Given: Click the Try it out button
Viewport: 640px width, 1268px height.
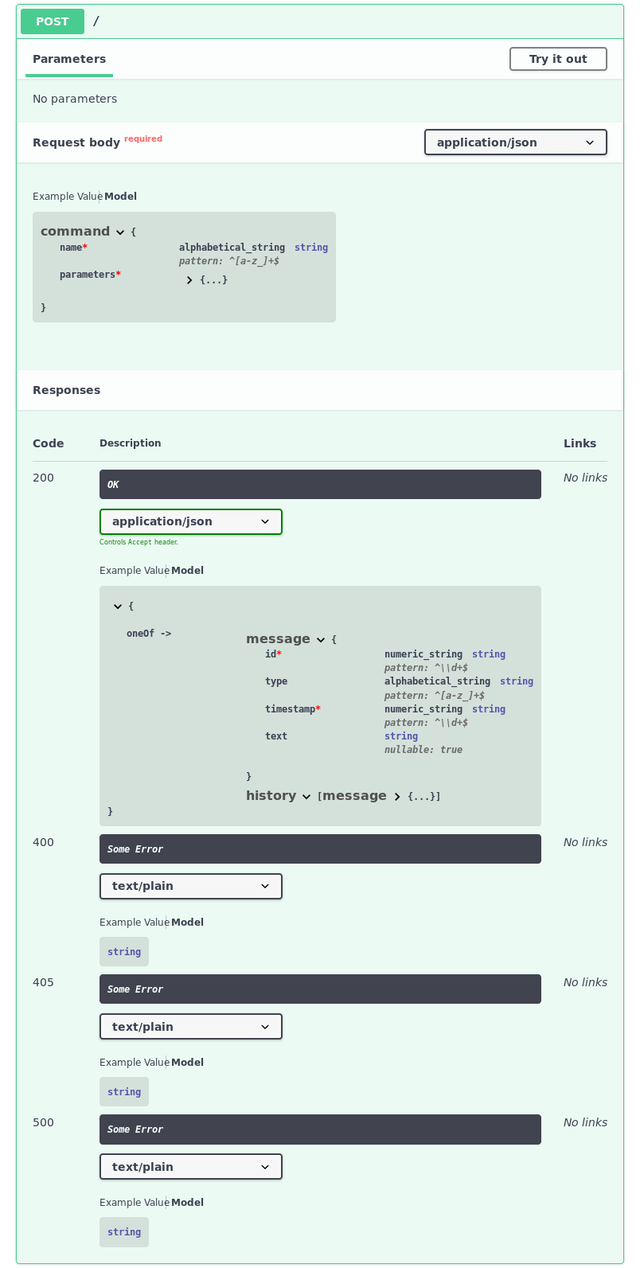Looking at the screenshot, I should pyautogui.click(x=558, y=59).
